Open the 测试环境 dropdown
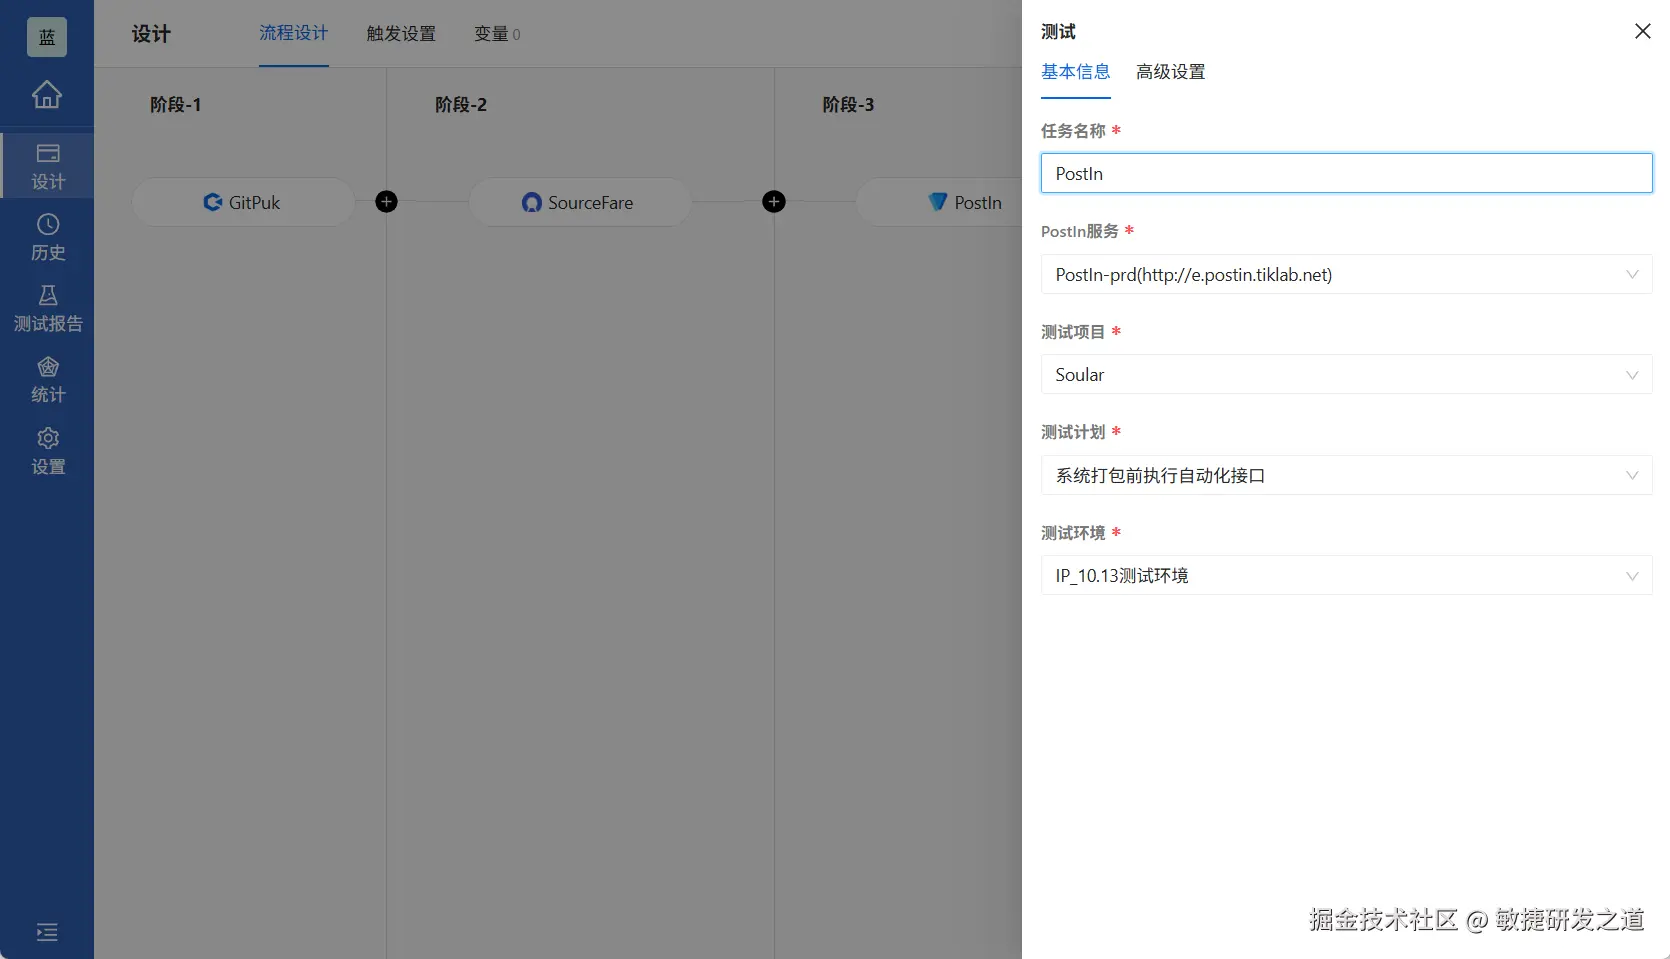Screen dimensions: 1670x959 point(1346,575)
